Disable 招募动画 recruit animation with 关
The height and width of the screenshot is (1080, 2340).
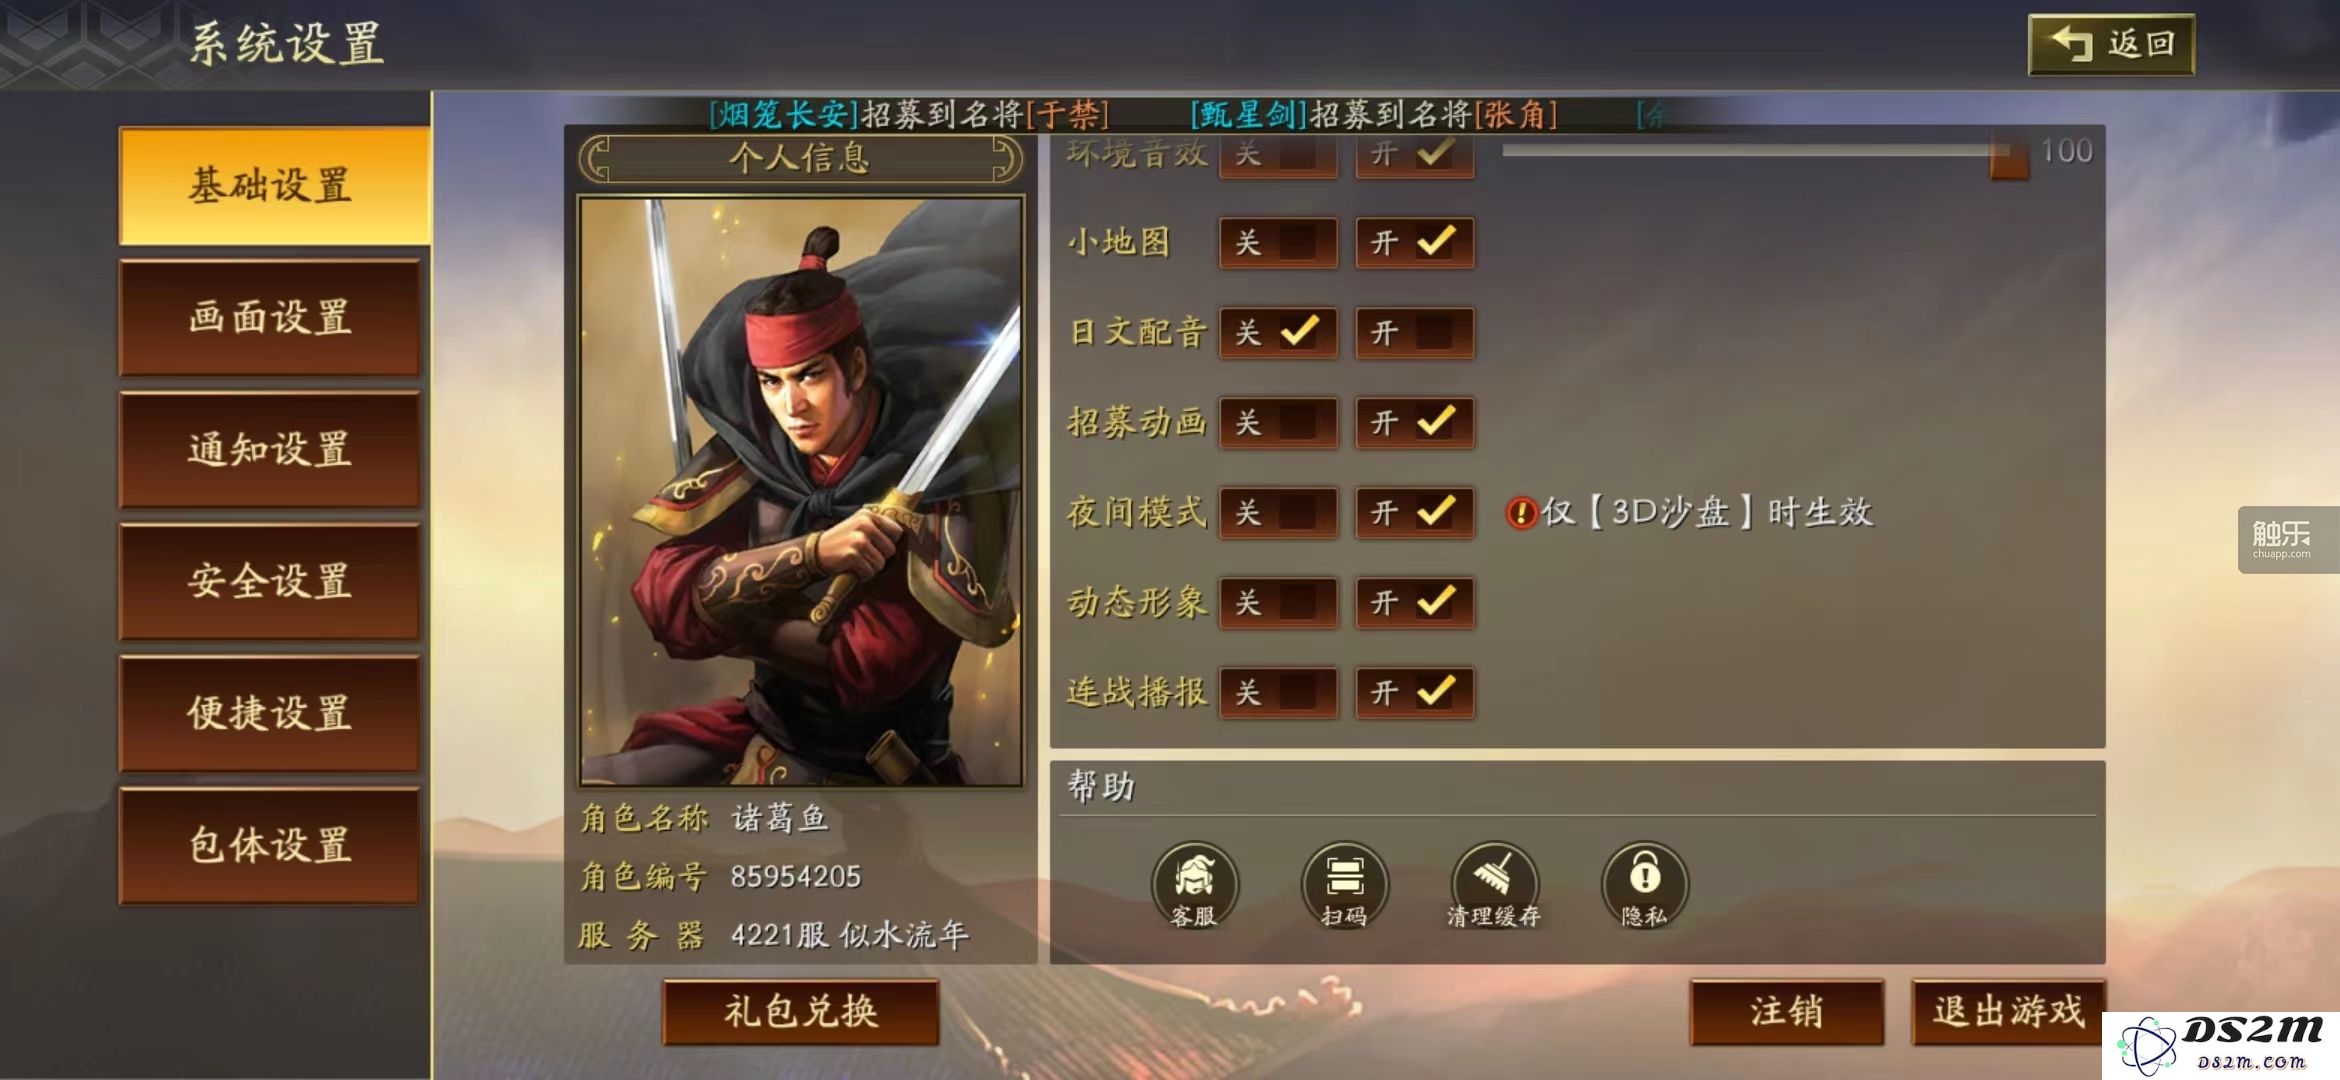1278,423
